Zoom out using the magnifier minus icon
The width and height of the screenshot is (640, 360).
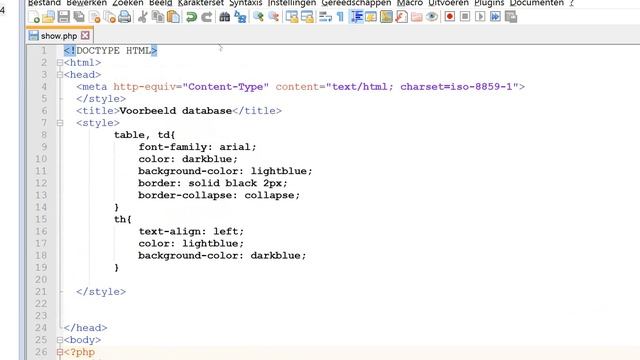pyautogui.click(x=273, y=17)
